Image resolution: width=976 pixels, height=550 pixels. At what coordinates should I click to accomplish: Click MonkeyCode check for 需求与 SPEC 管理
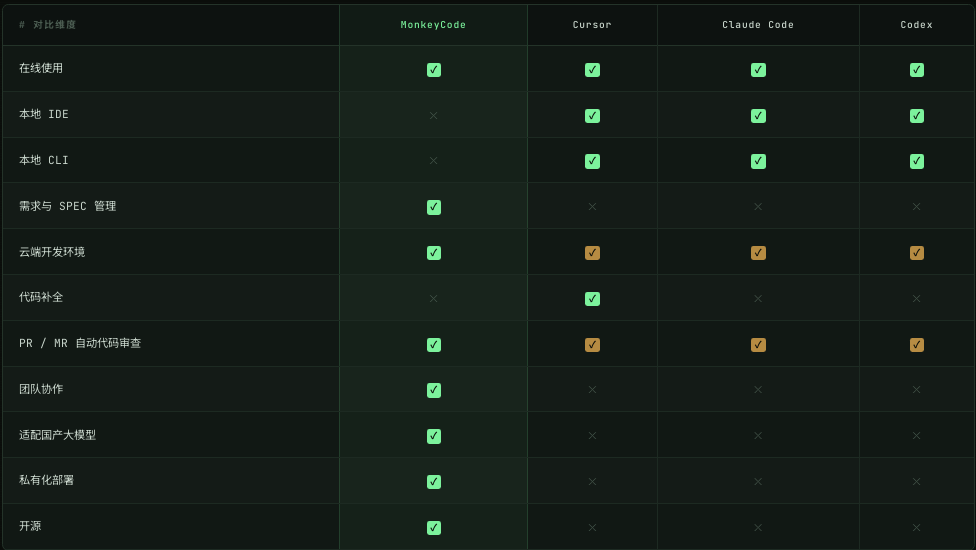pos(434,207)
